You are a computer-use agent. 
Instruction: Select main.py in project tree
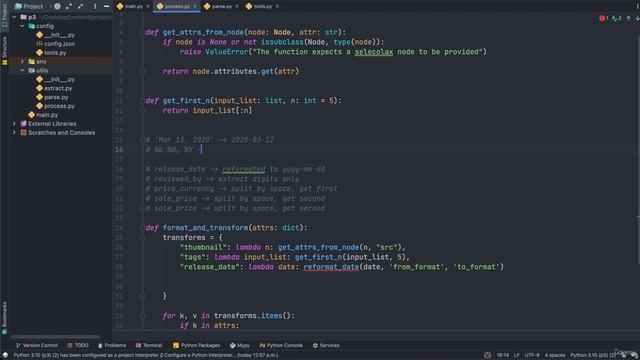point(43,115)
